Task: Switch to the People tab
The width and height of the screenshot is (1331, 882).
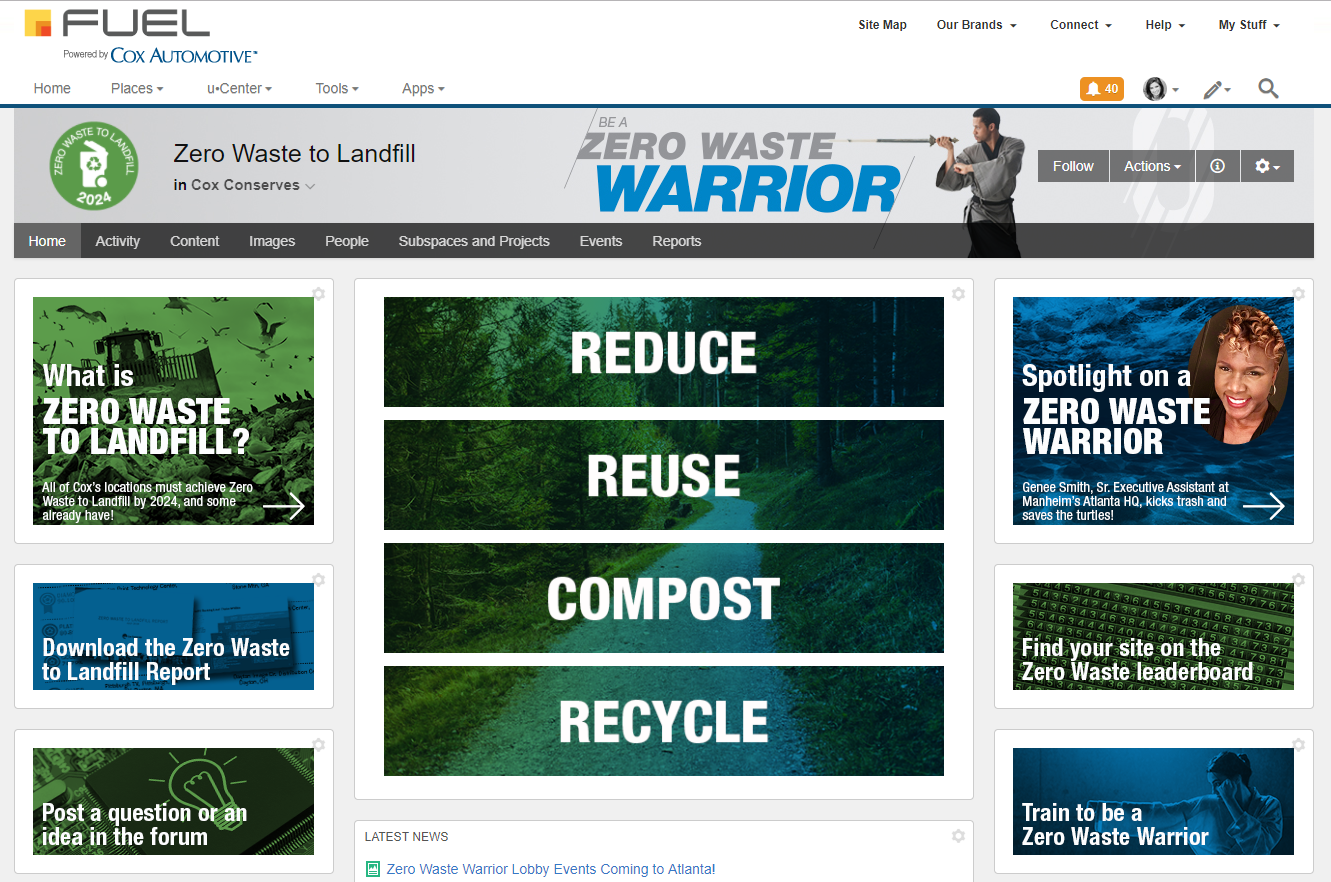Action: [x=347, y=241]
